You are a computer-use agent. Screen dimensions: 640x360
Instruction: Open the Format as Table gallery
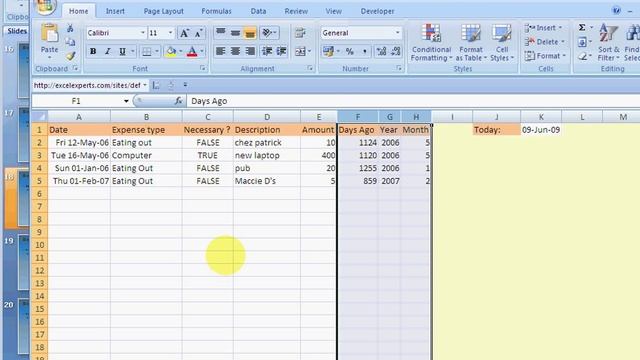471,42
